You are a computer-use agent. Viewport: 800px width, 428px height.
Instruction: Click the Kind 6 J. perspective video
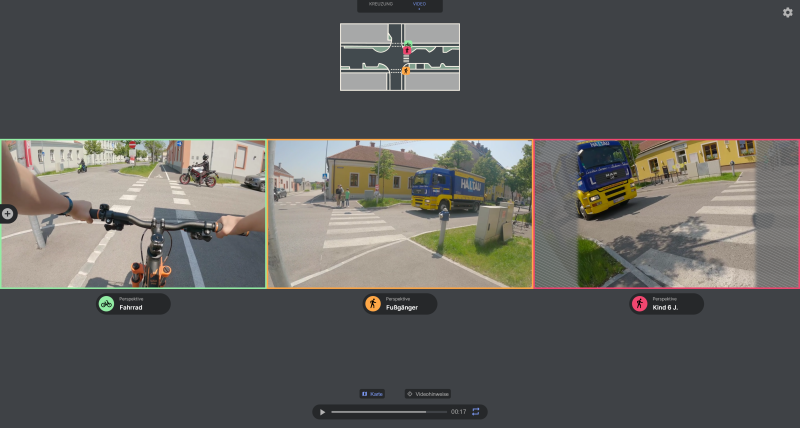667,214
